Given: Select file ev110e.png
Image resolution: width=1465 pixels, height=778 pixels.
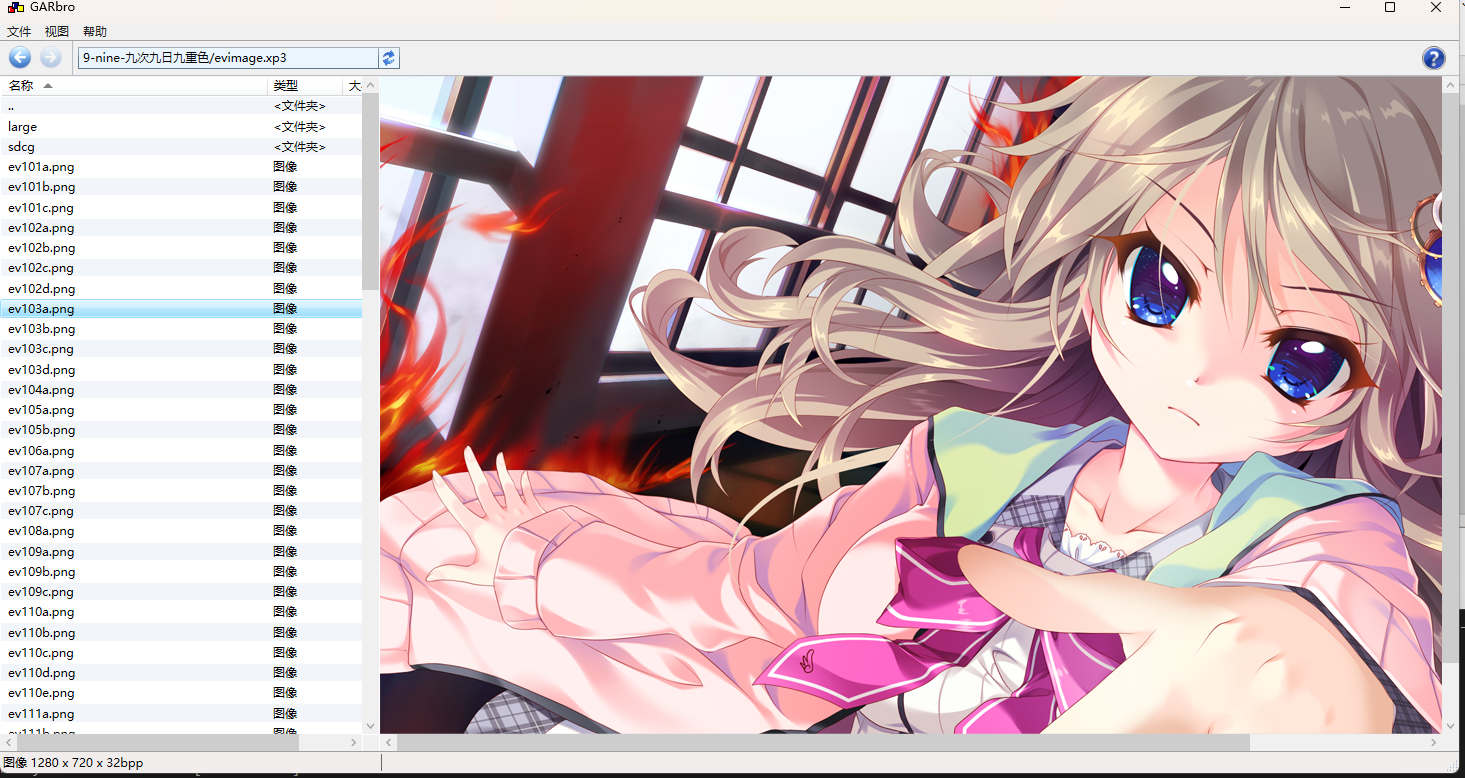Looking at the screenshot, I should [181, 693].
